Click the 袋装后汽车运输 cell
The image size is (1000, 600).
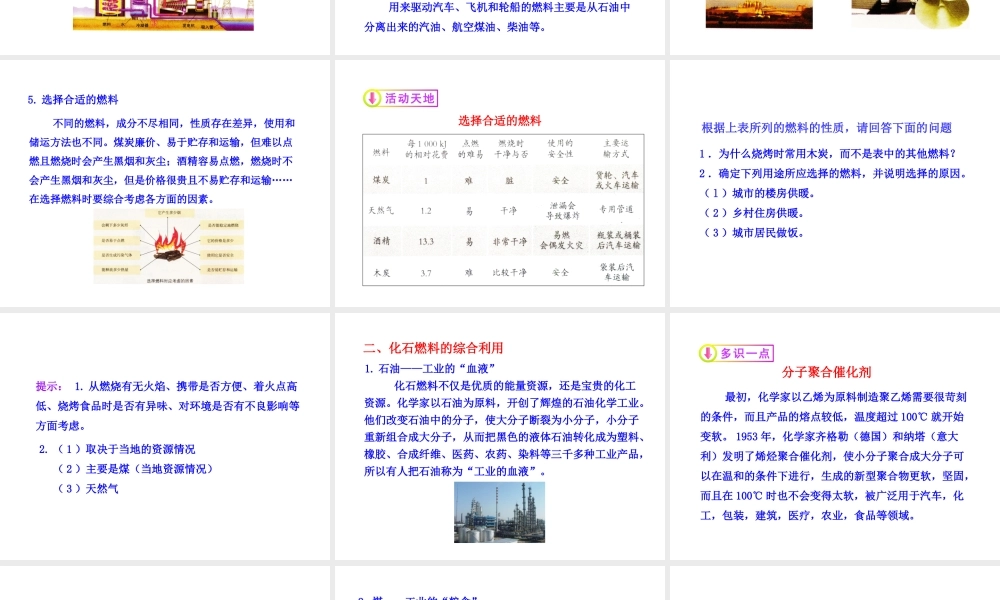point(617,272)
